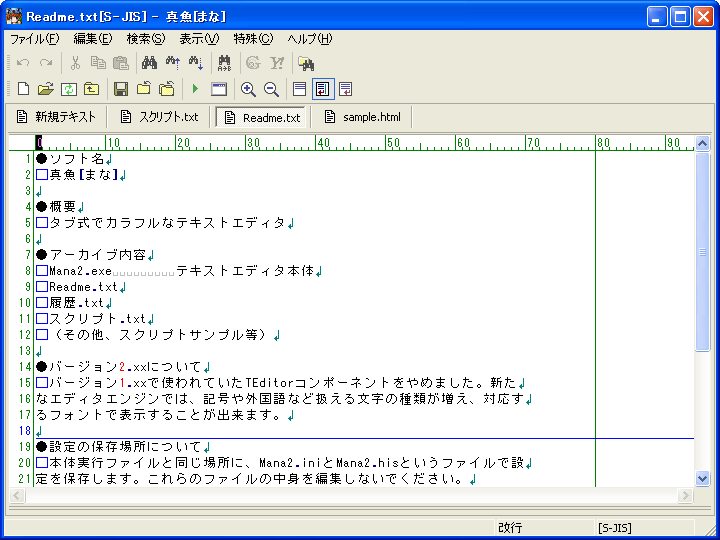Zoom in with the plus magnifier icon
720x540 pixels.
click(248, 90)
